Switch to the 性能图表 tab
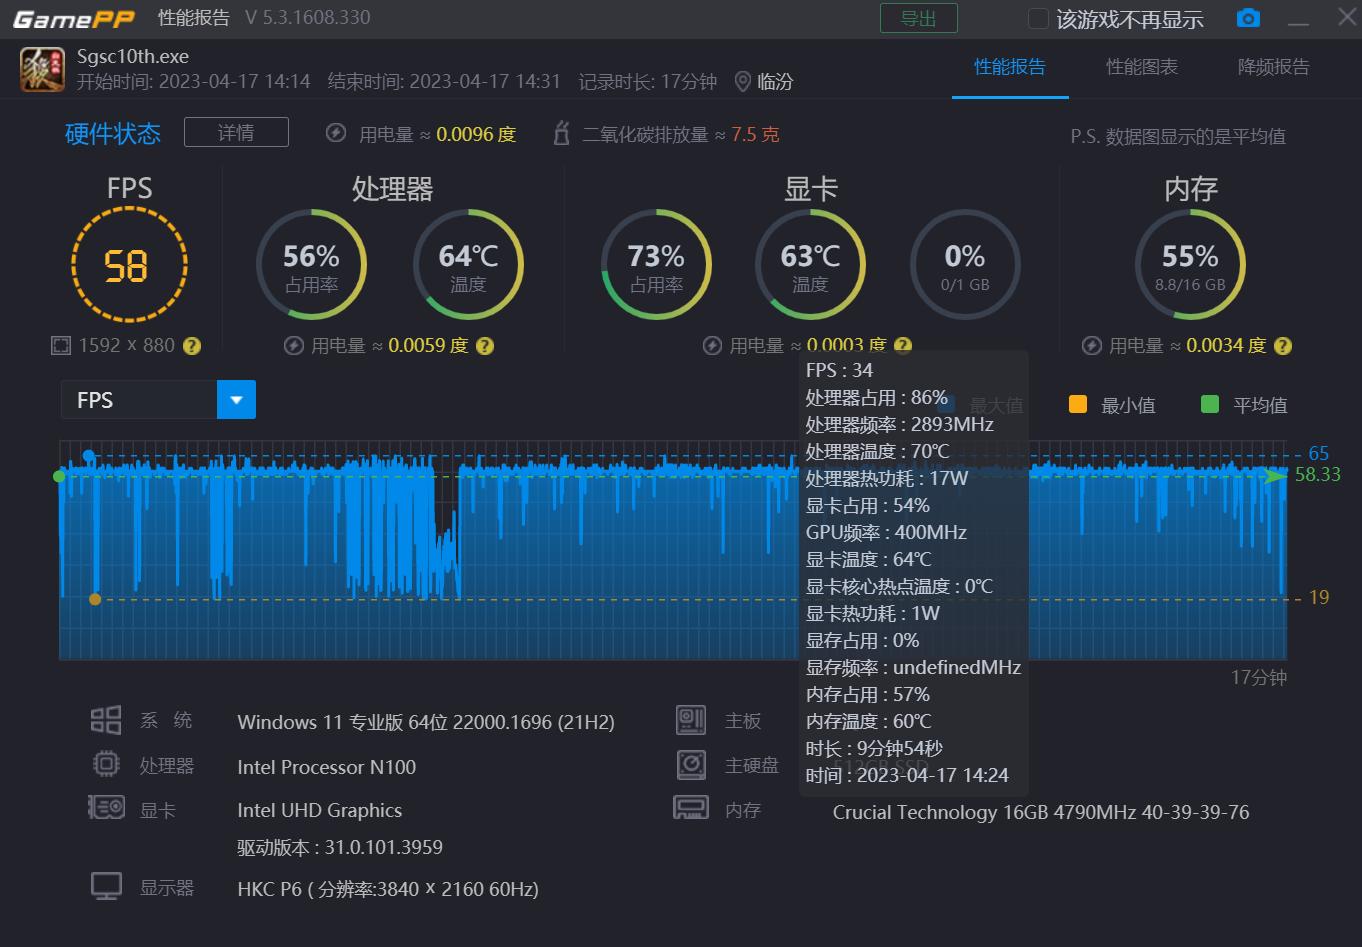 point(1142,67)
